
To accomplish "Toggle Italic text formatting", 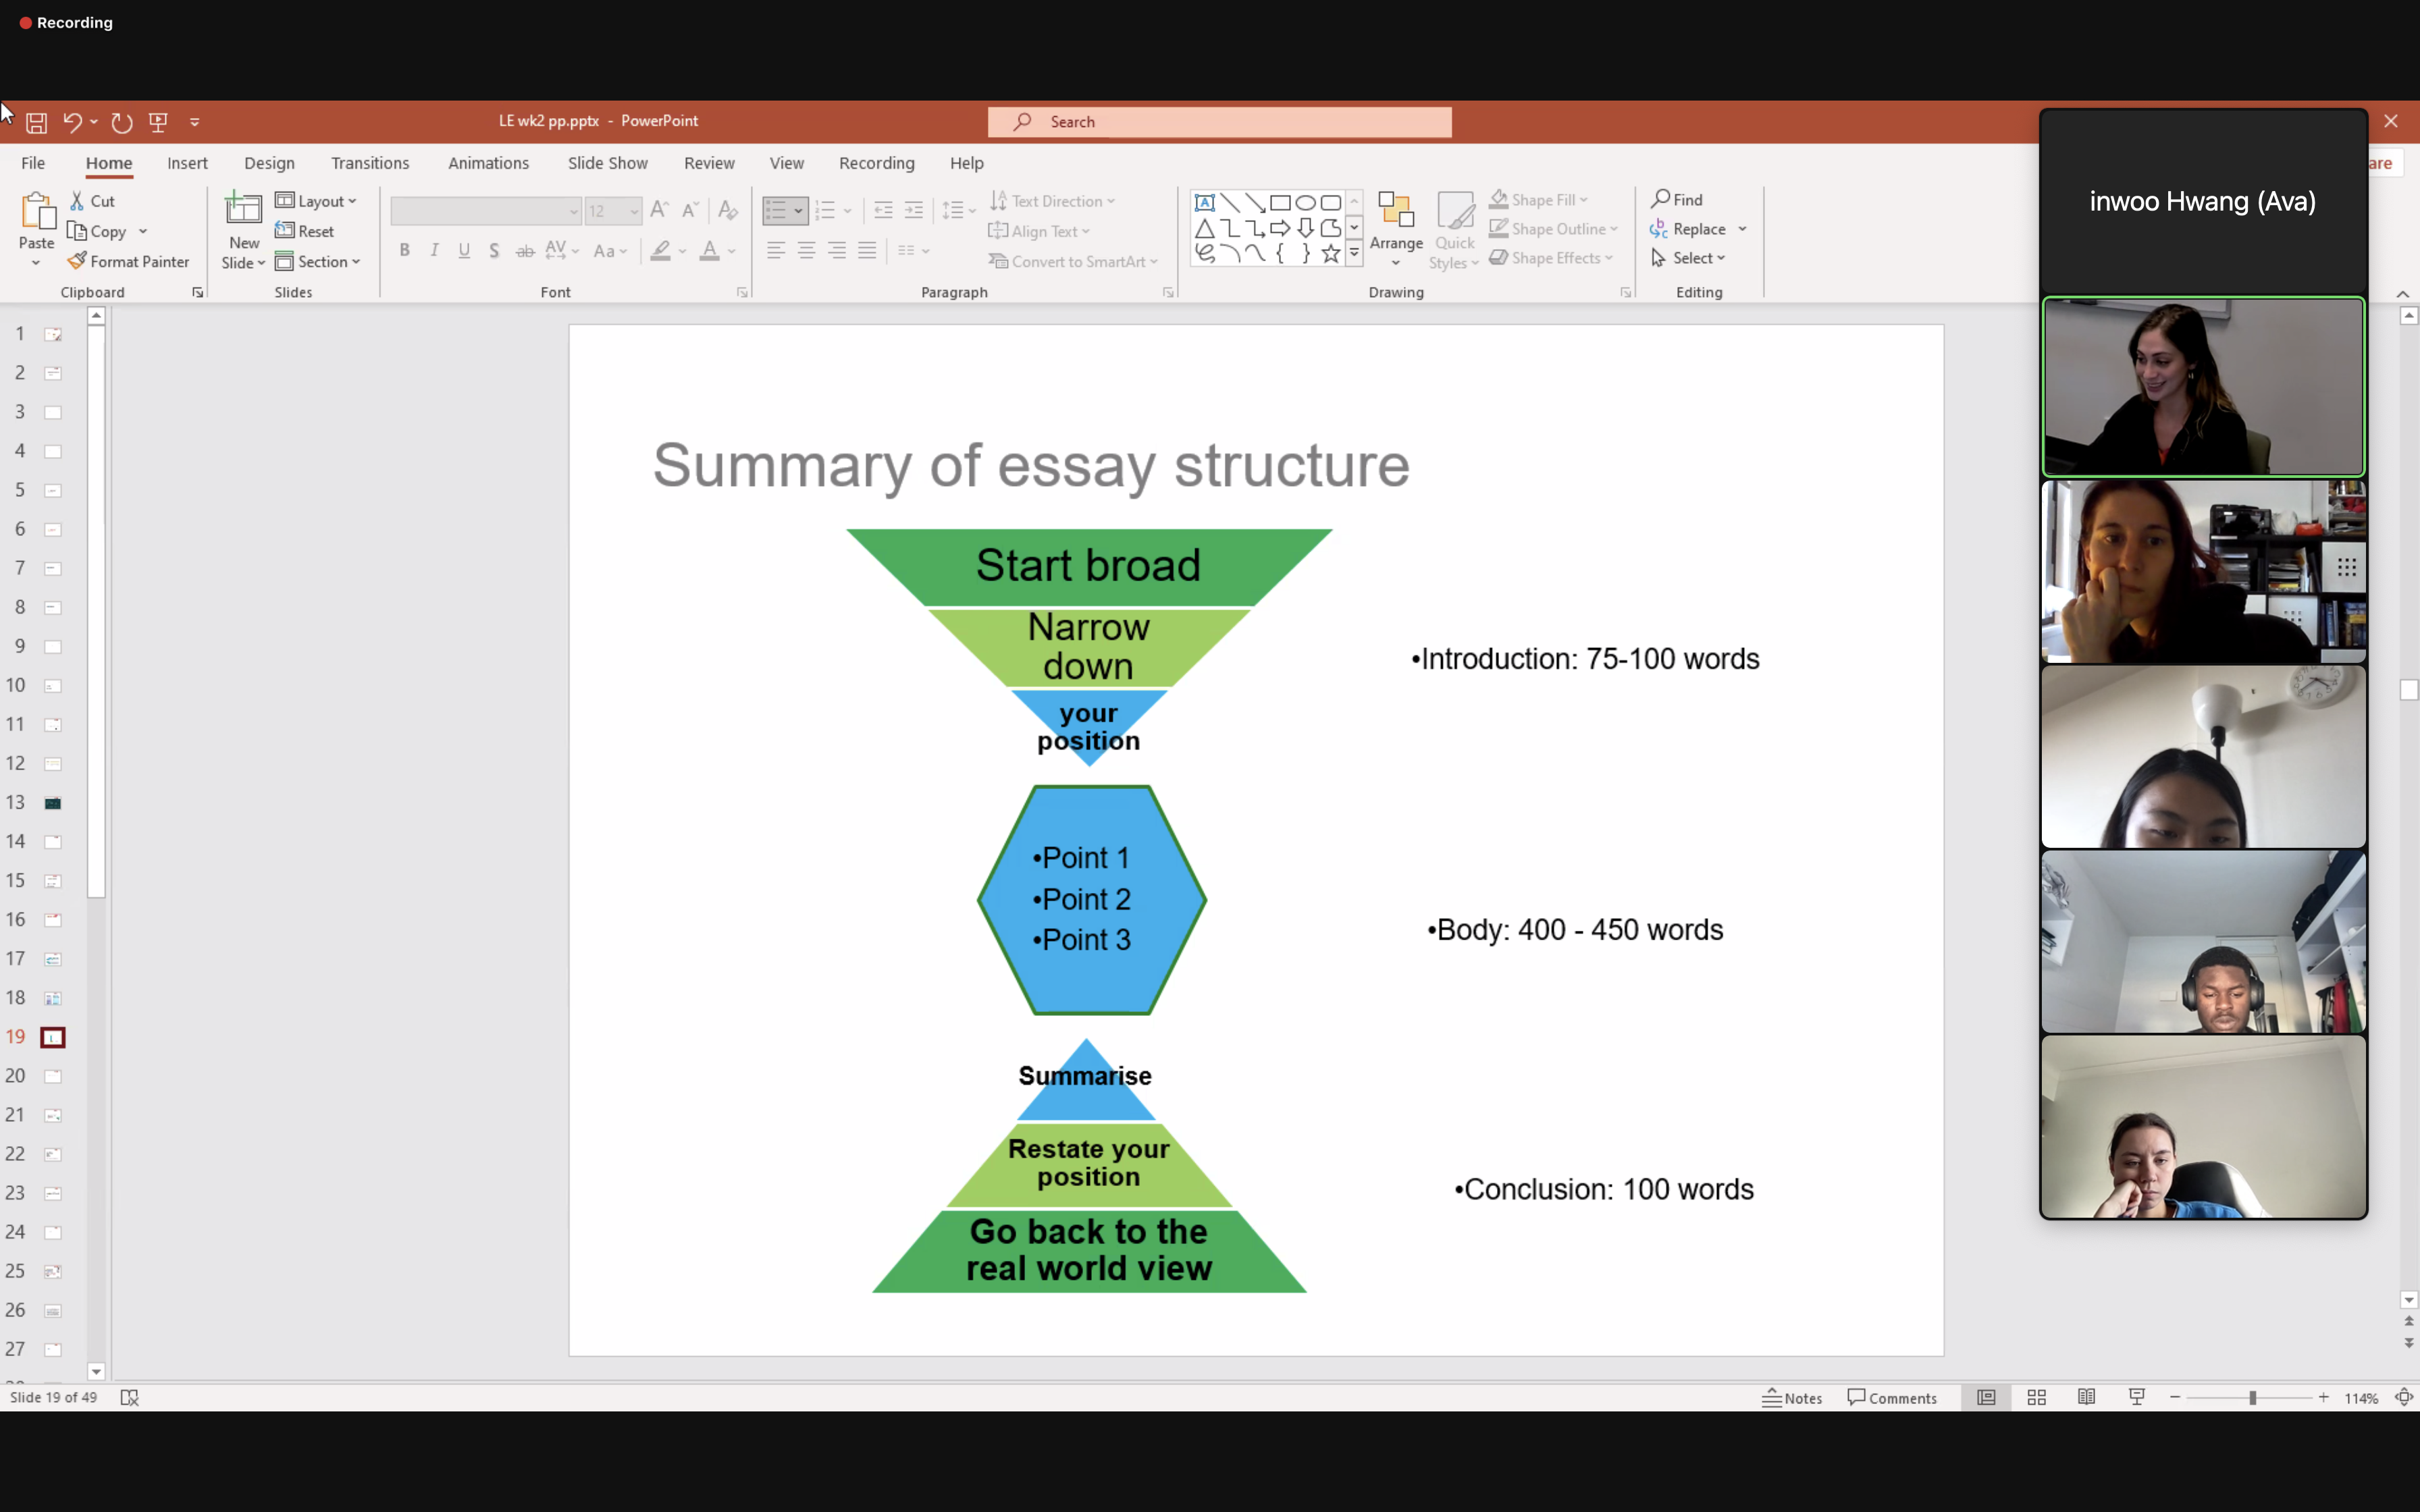I will [x=434, y=250].
